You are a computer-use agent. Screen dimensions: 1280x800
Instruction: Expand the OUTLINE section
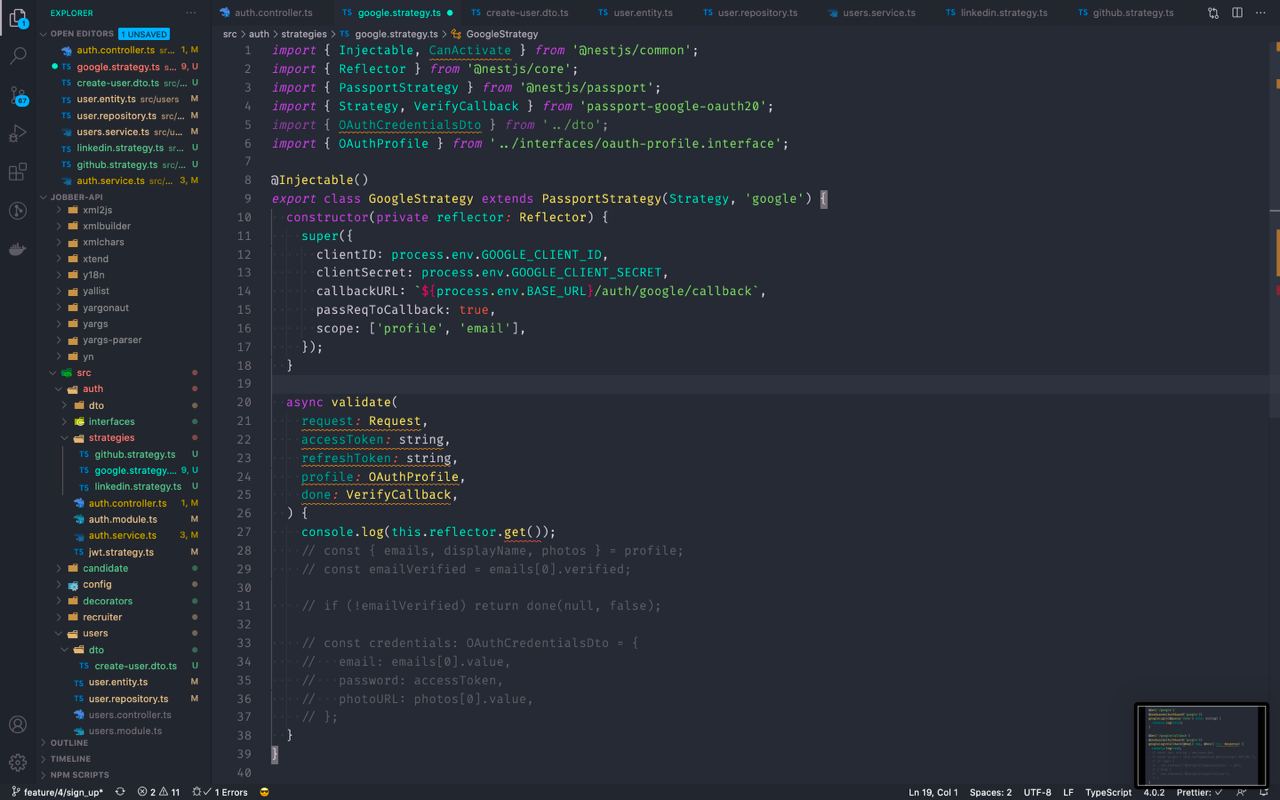pyautogui.click(x=69, y=743)
